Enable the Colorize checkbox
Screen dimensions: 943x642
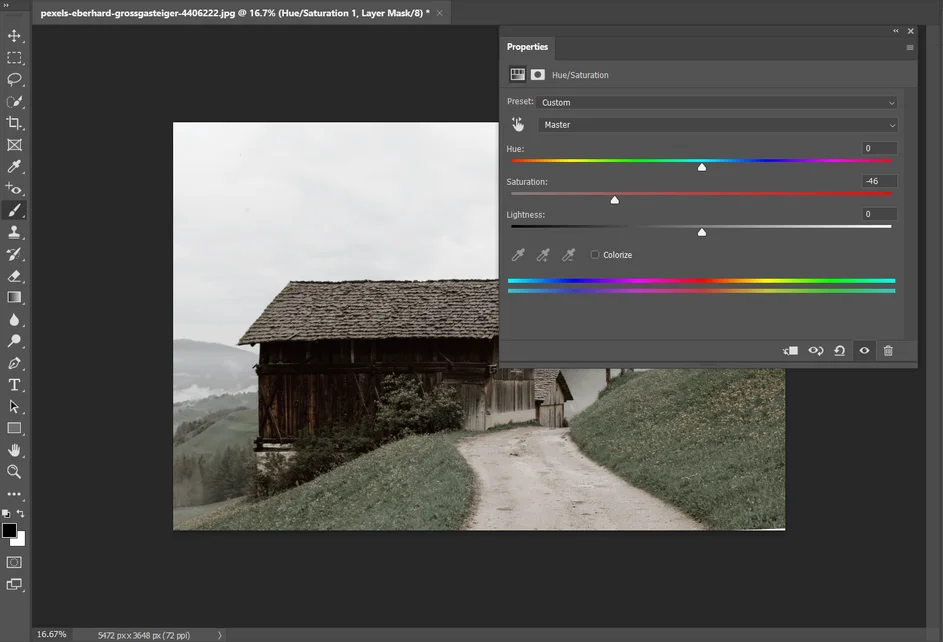(x=595, y=255)
